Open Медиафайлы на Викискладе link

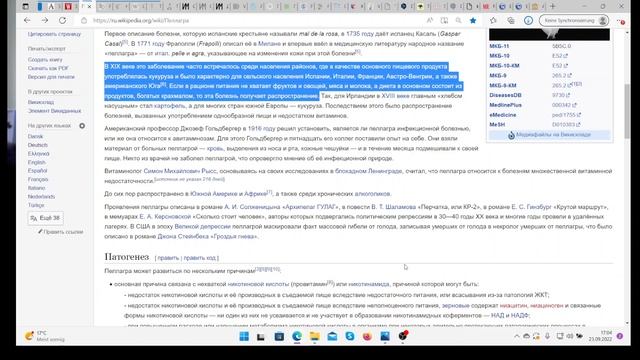[x=553, y=135]
